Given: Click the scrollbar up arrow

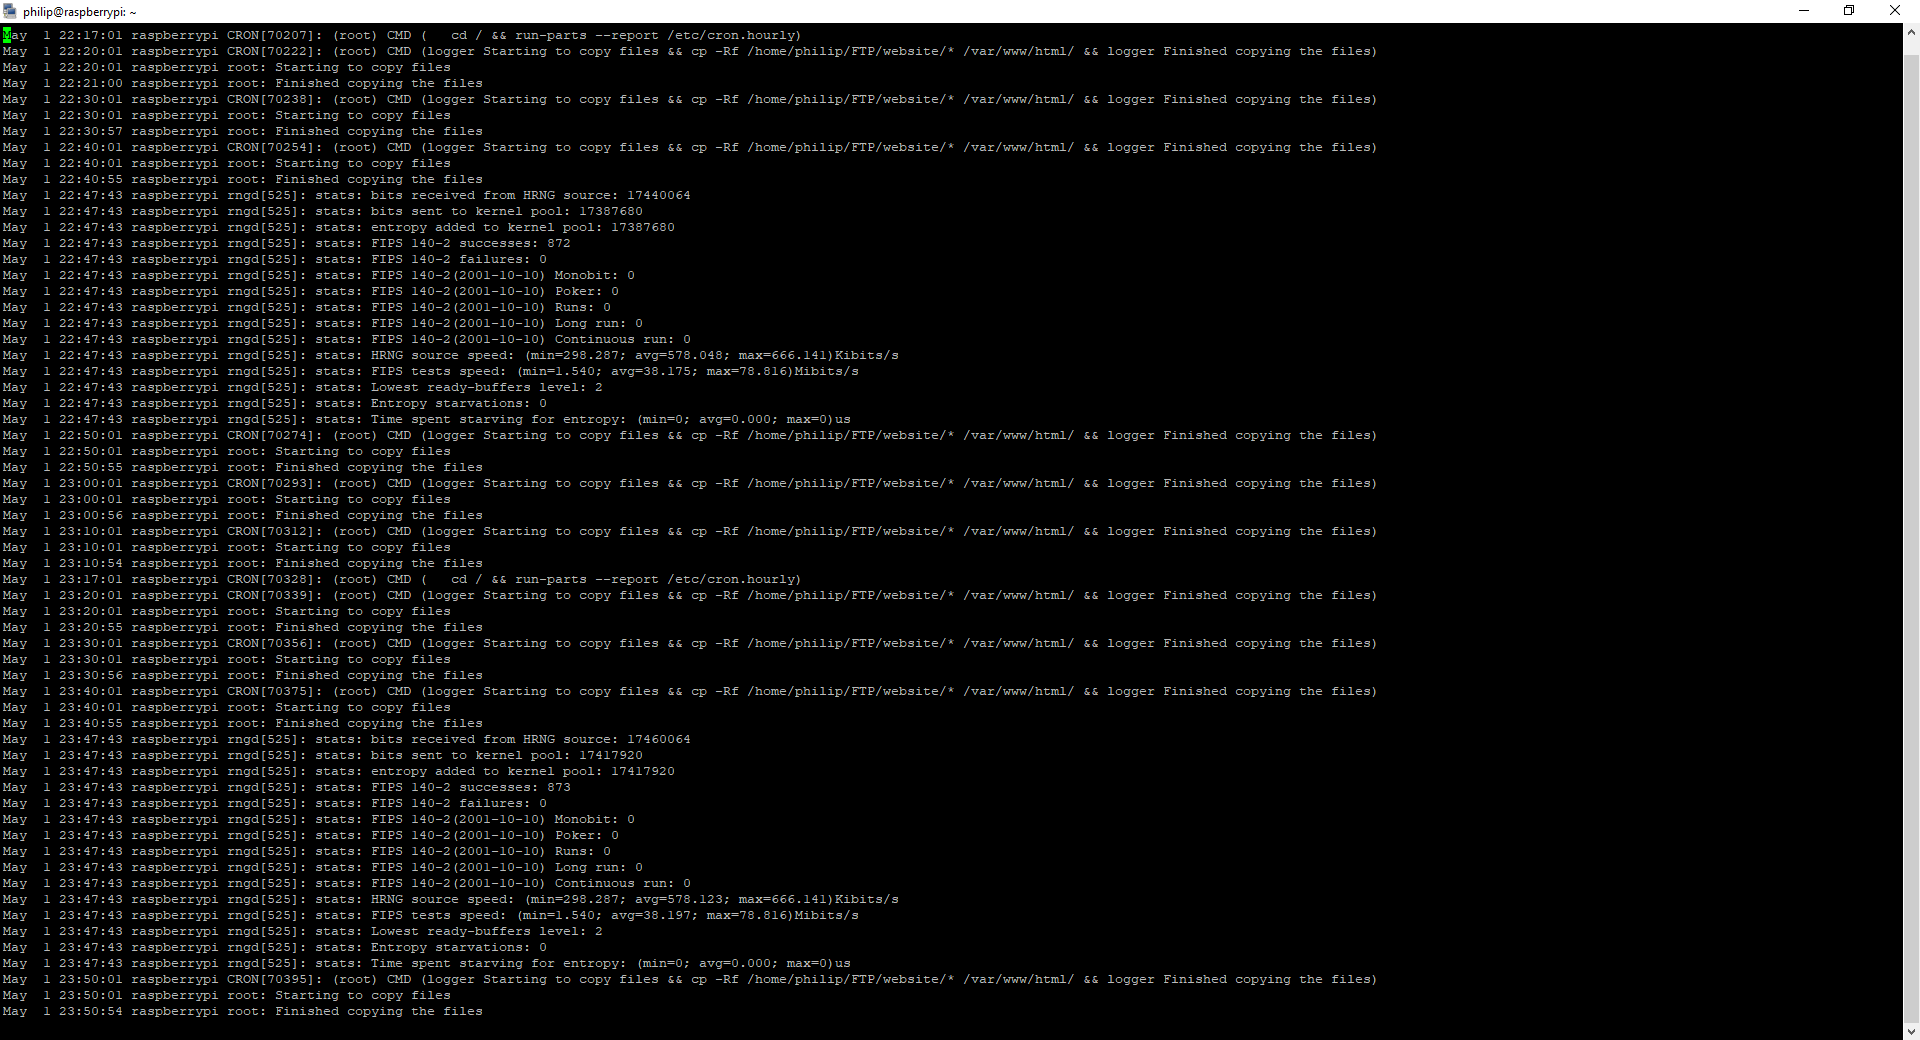Looking at the screenshot, I should coord(1911,32).
